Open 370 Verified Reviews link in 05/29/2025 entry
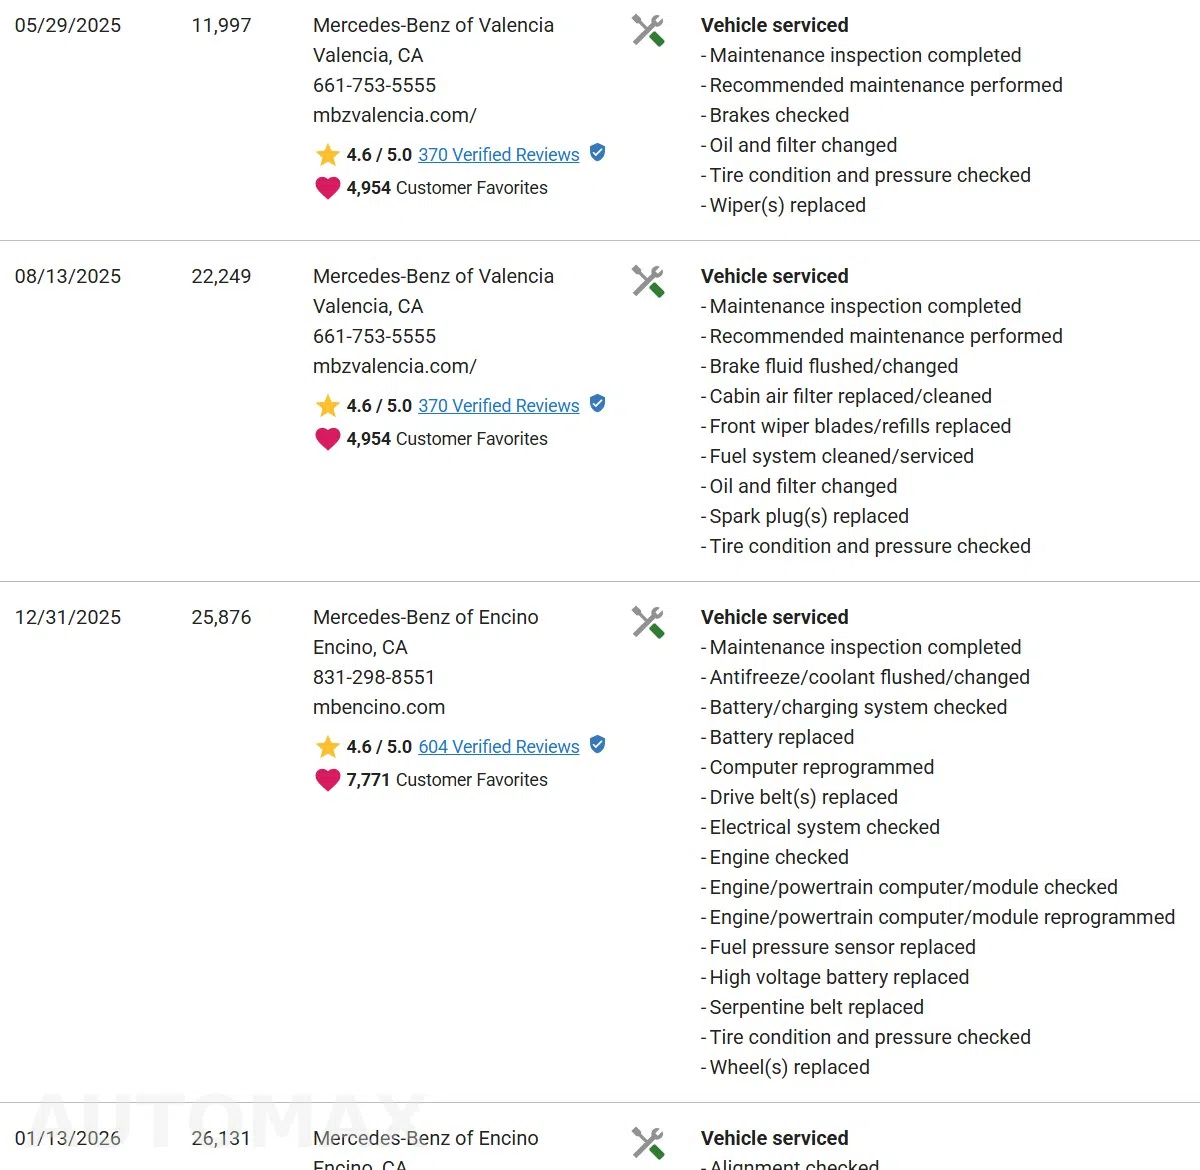This screenshot has height=1170, width=1200. pyautogui.click(x=499, y=155)
